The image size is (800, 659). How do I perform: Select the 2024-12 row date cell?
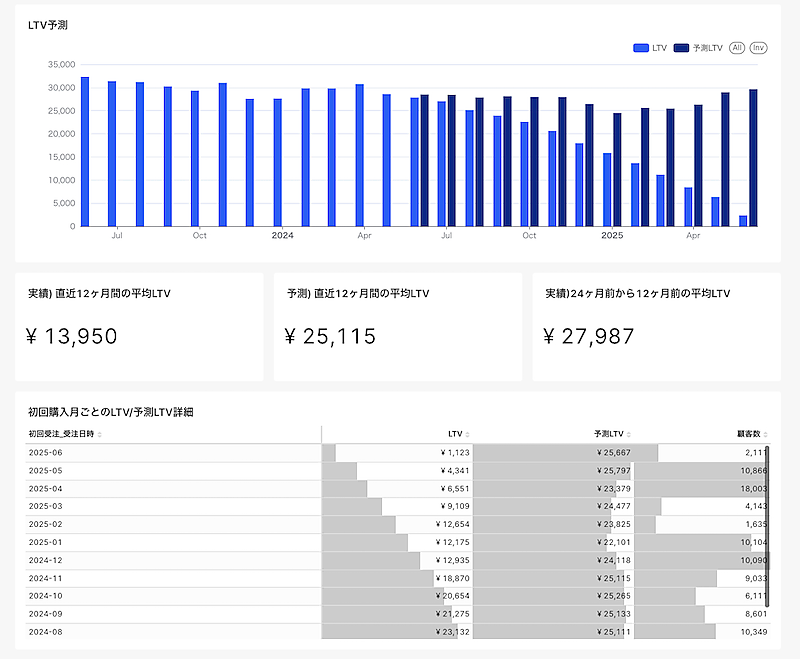46,560
